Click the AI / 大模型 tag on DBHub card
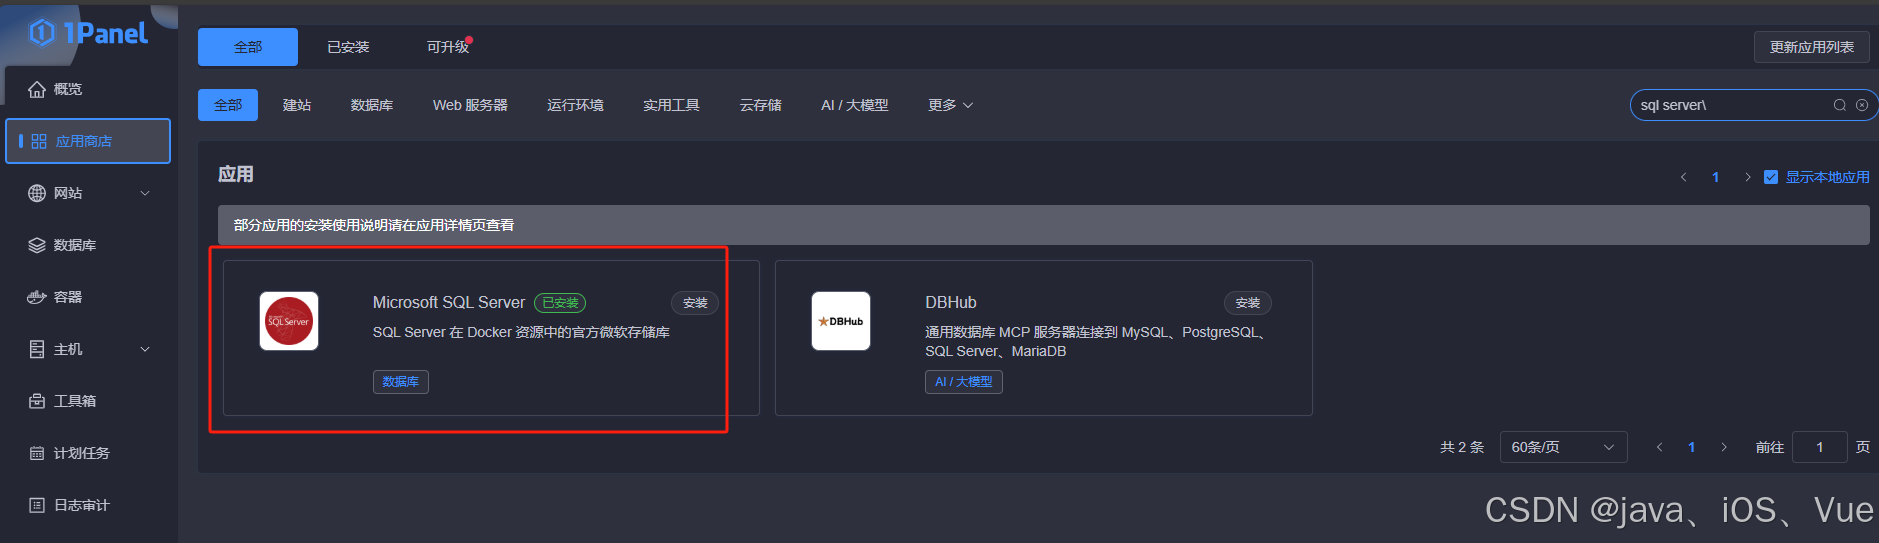Viewport: 1879px width, 543px height. click(x=964, y=382)
